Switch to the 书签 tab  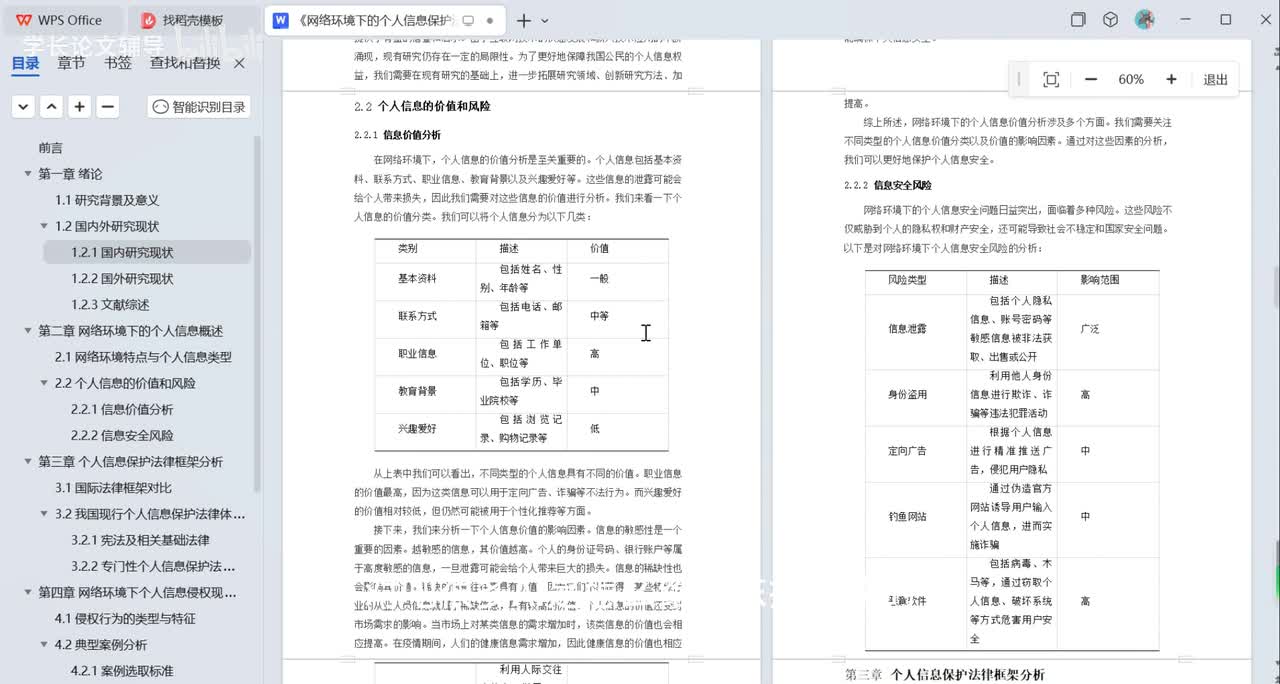pos(118,63)
